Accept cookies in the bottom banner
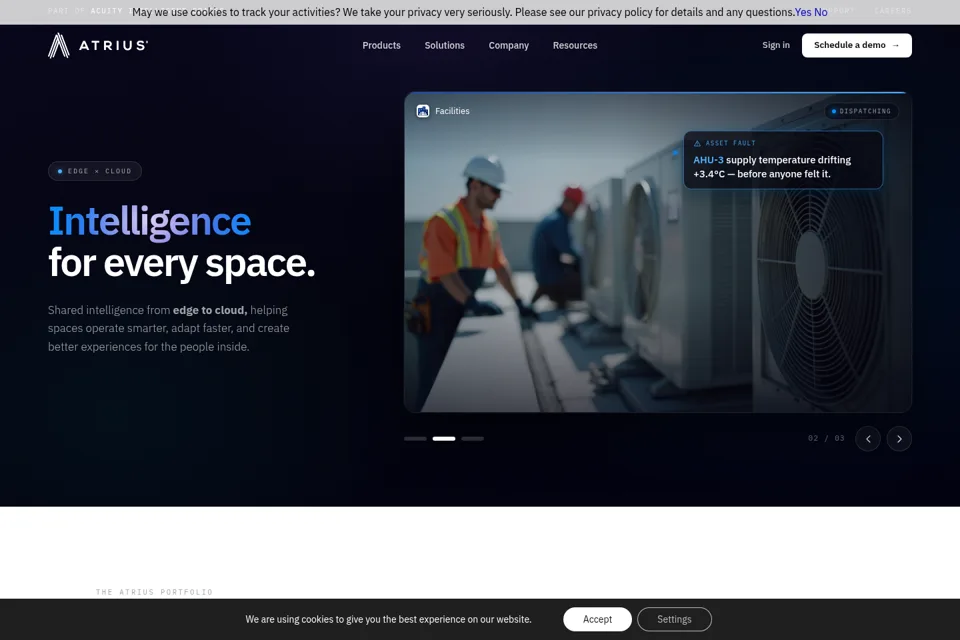Image resolution: width=960 pixels, height=640 pixels. point(597,619)
